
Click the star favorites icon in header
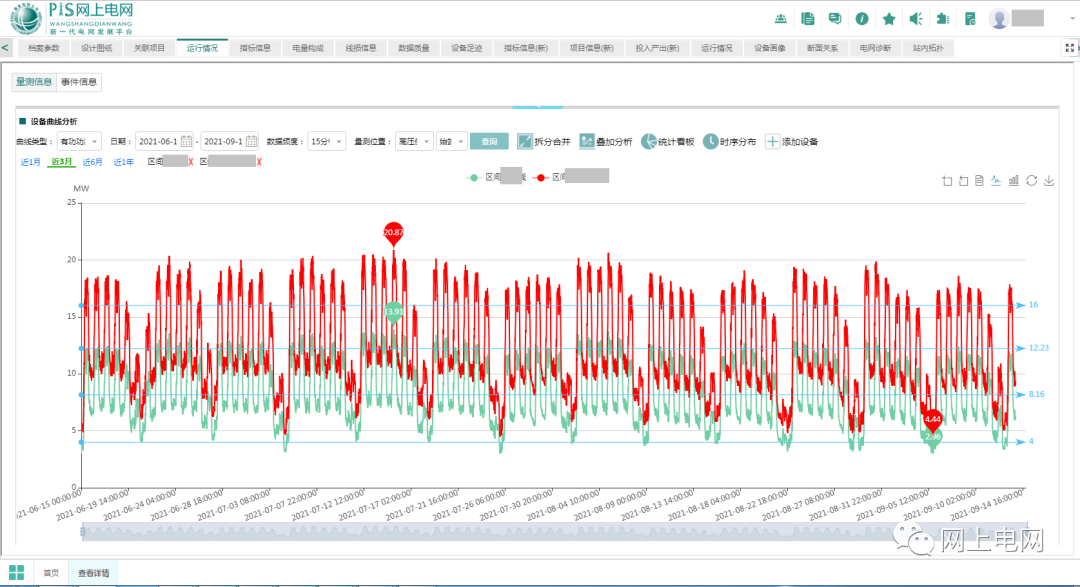point(889,19)
